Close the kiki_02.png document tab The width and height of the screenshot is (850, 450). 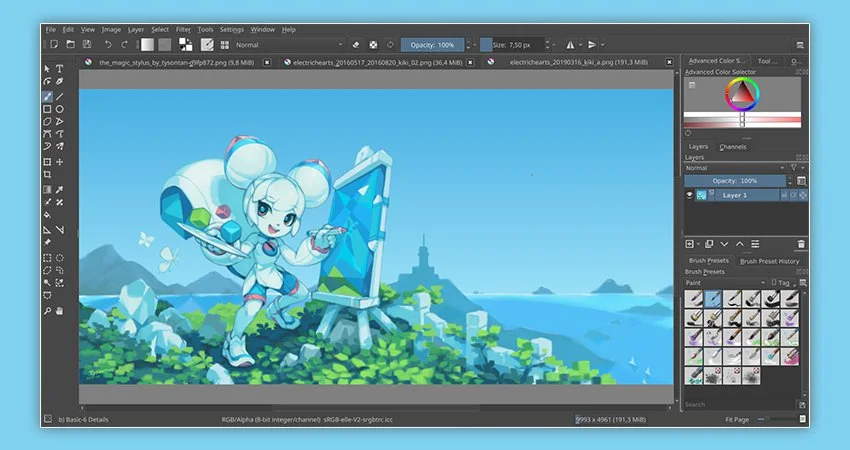(x=470, y=62)
